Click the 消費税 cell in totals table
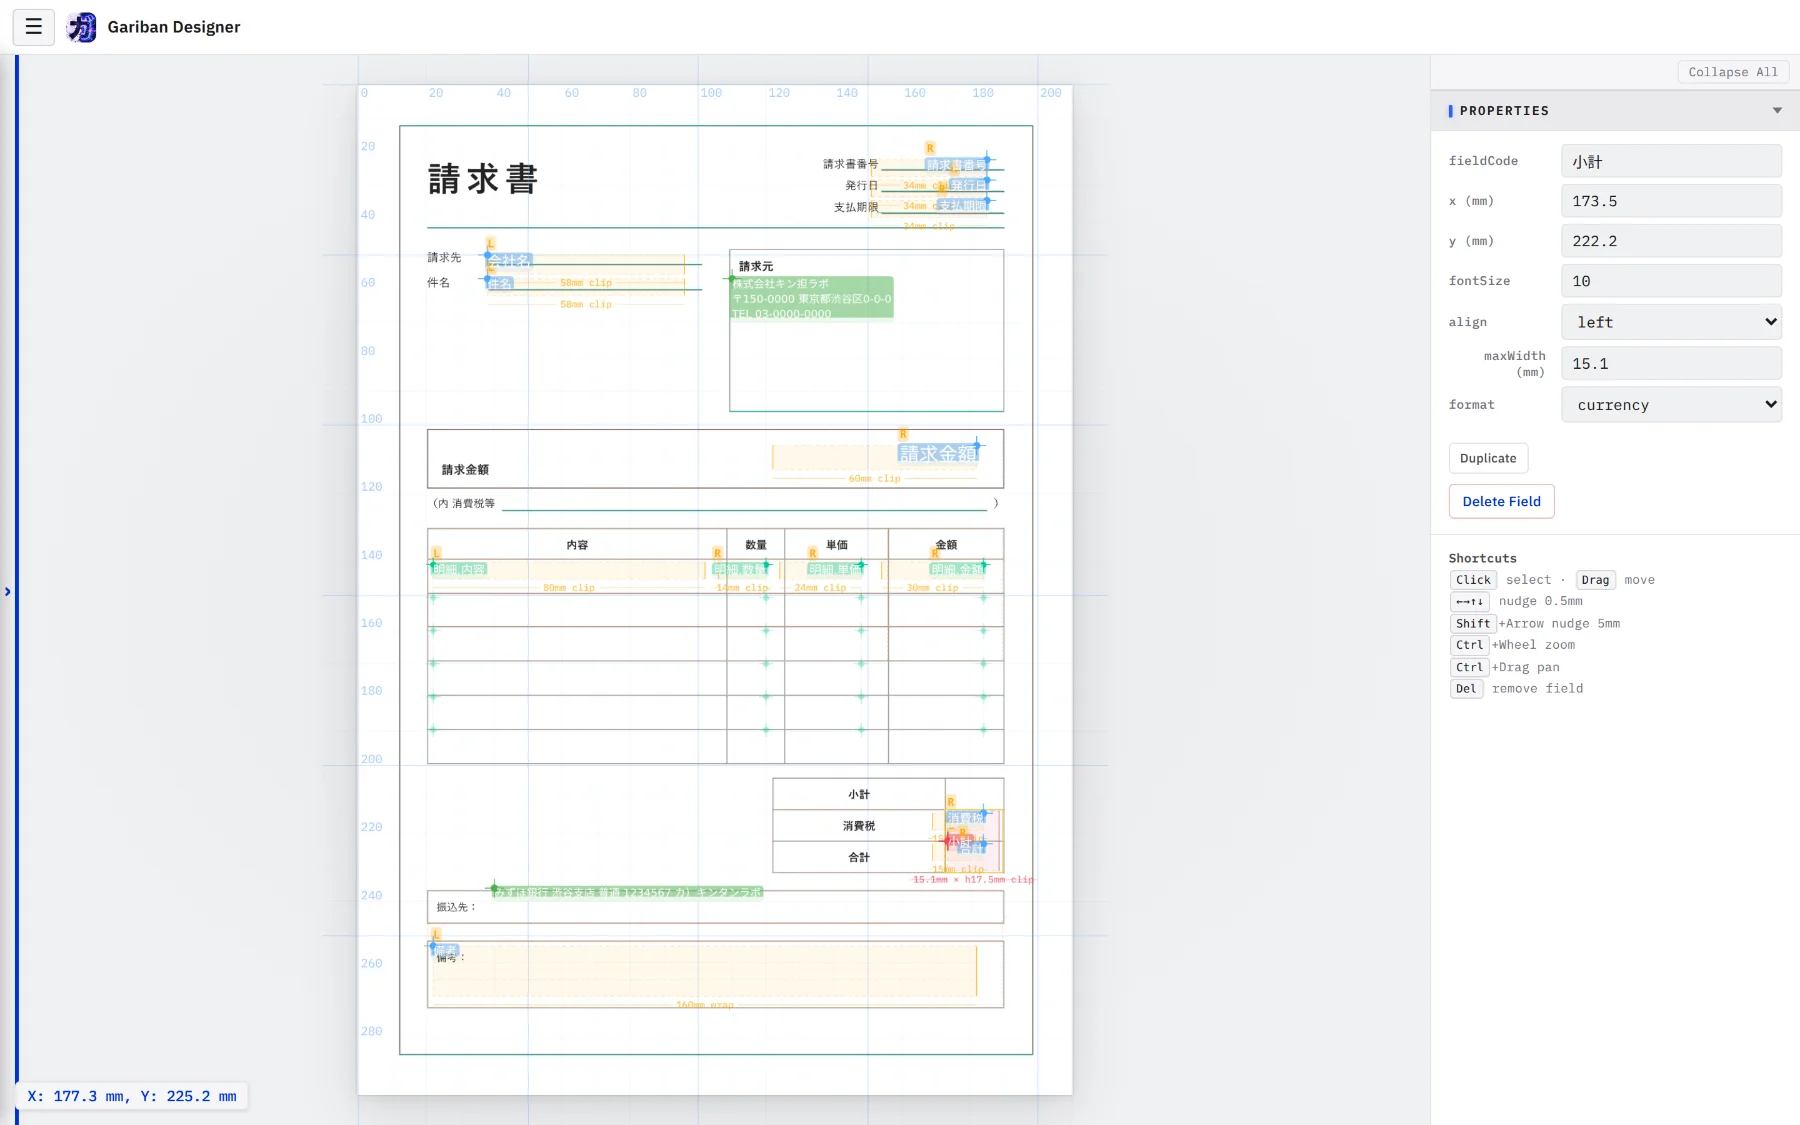The height and width of the screenshot is (1125, 1800). click(x=859, y=826)
